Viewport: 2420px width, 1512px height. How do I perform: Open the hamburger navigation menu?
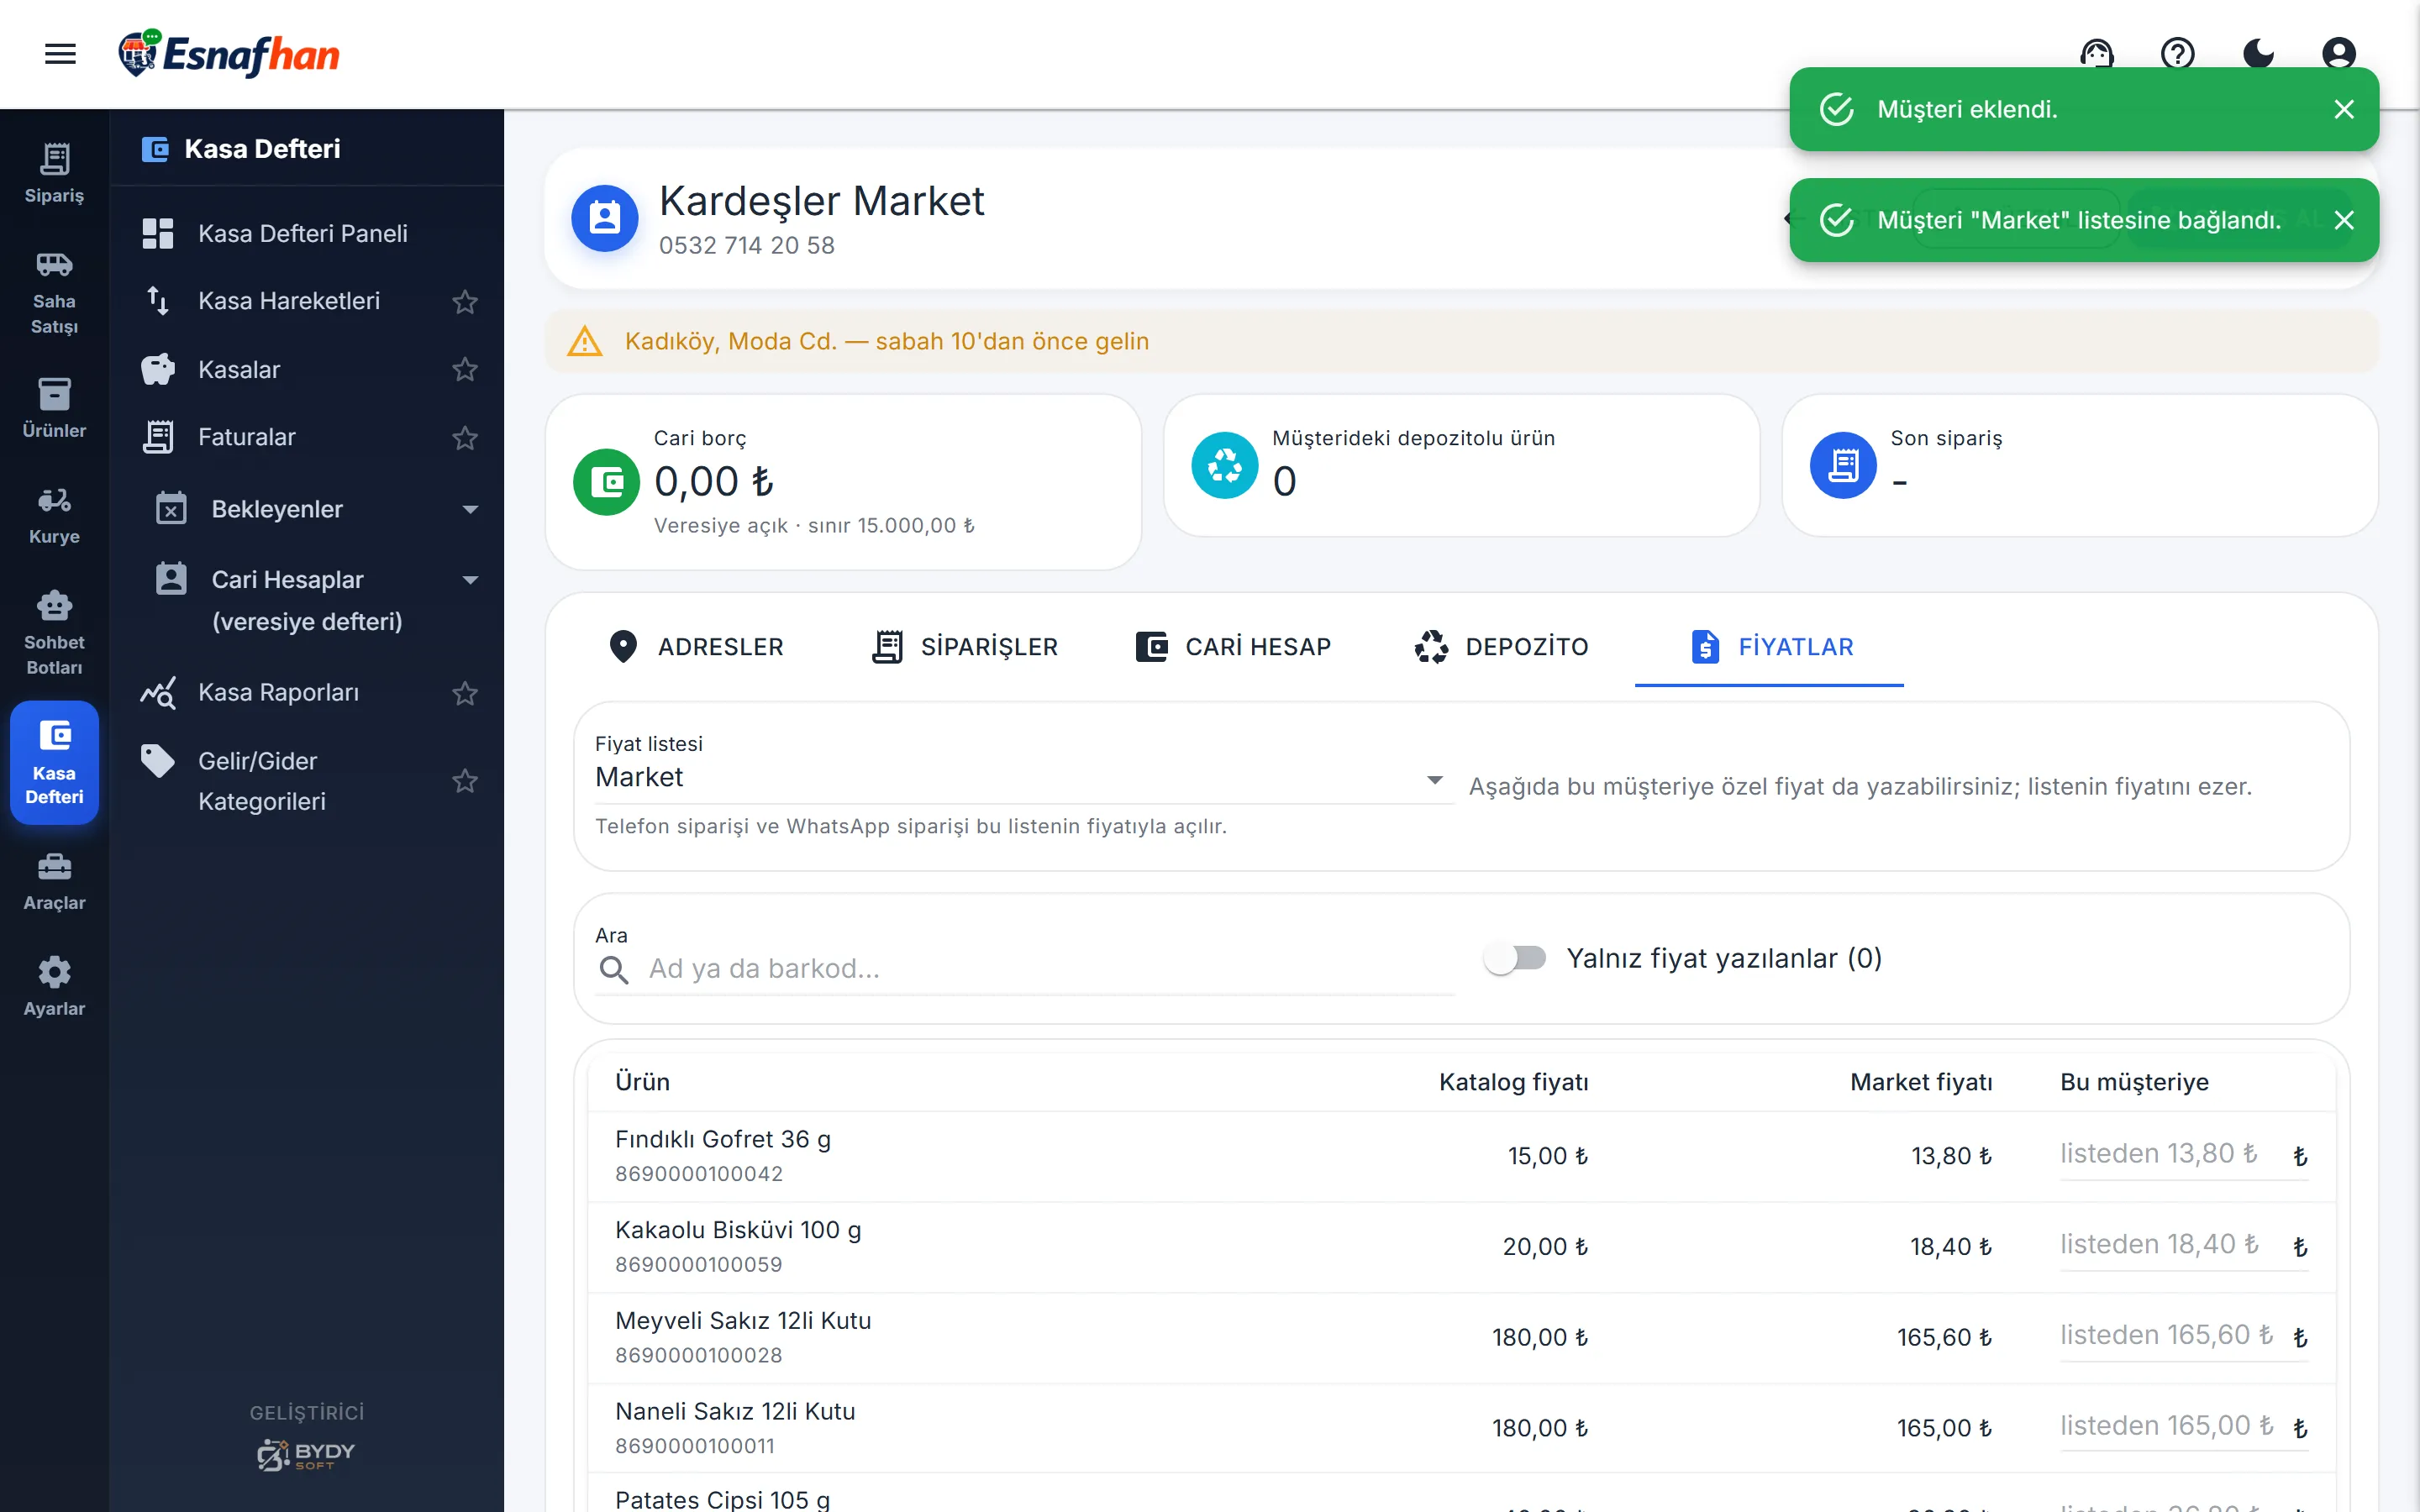click(60, 54)
